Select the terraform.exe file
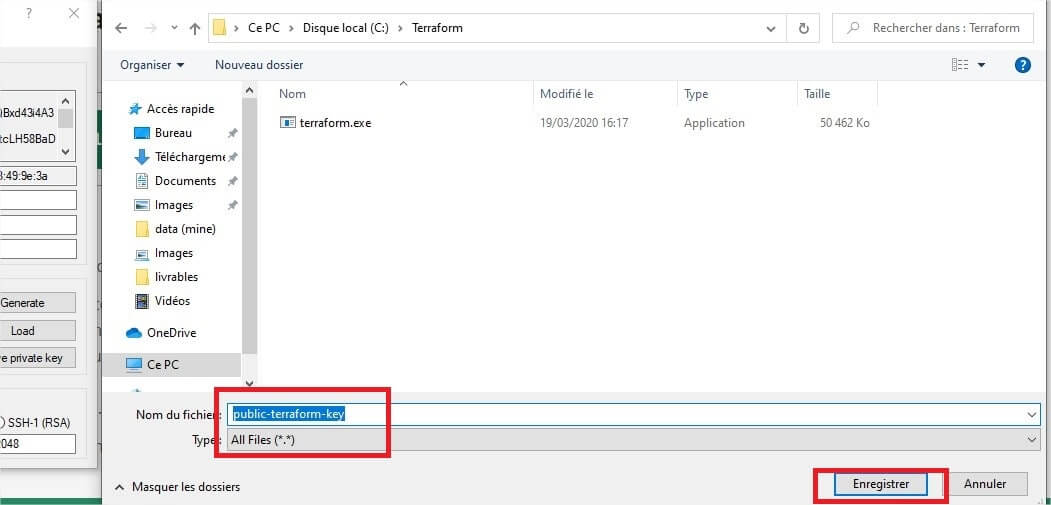1051x505 pixels. coord(335,123)
